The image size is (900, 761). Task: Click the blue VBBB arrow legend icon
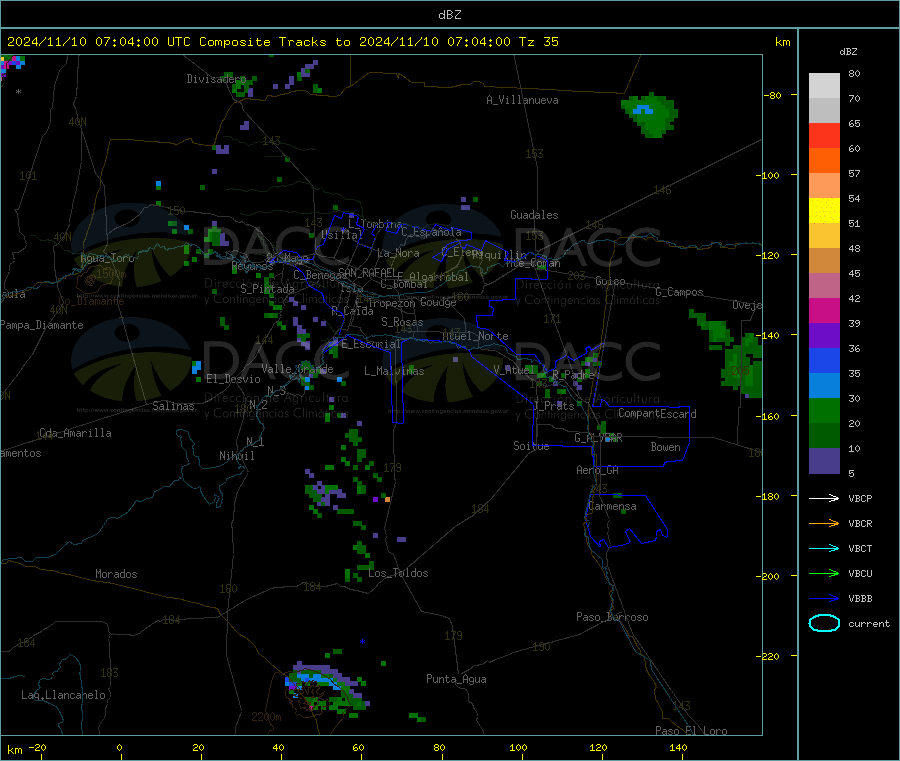pos(824,598)
